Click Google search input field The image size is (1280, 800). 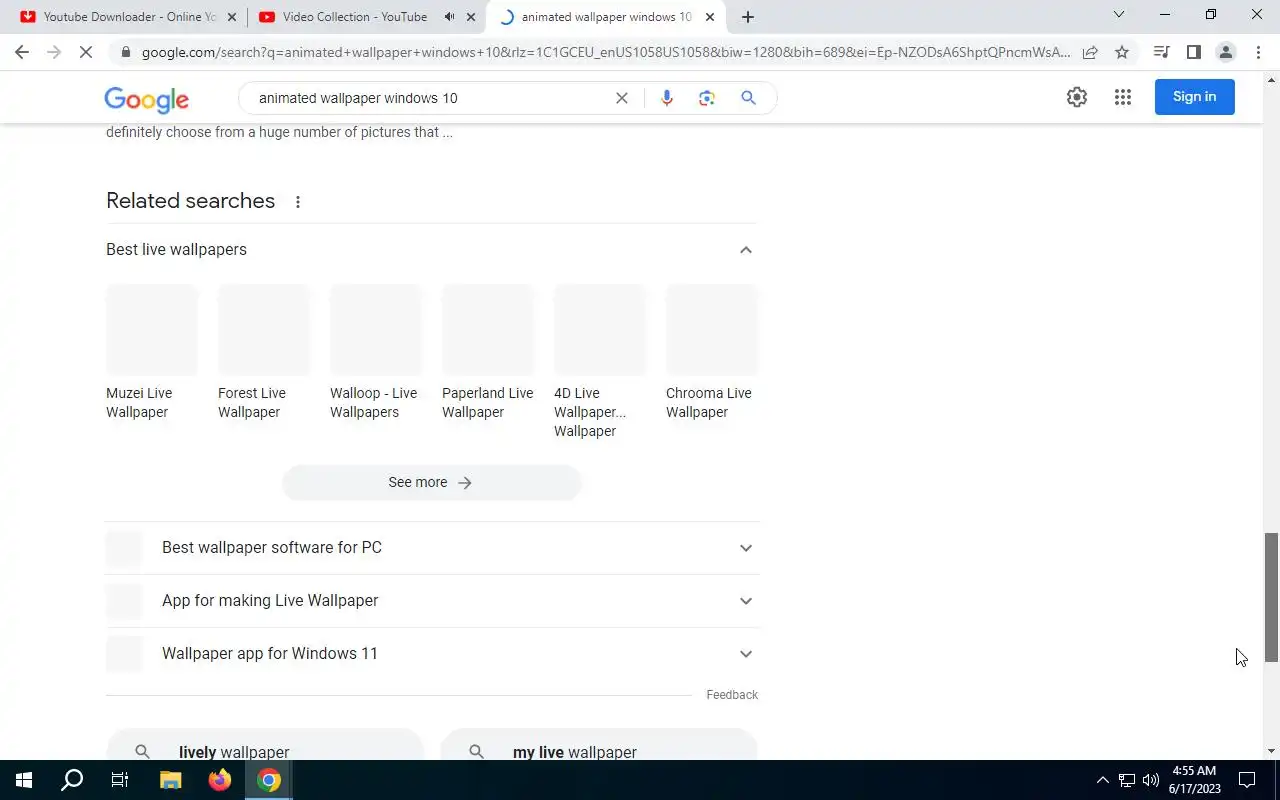430,98
